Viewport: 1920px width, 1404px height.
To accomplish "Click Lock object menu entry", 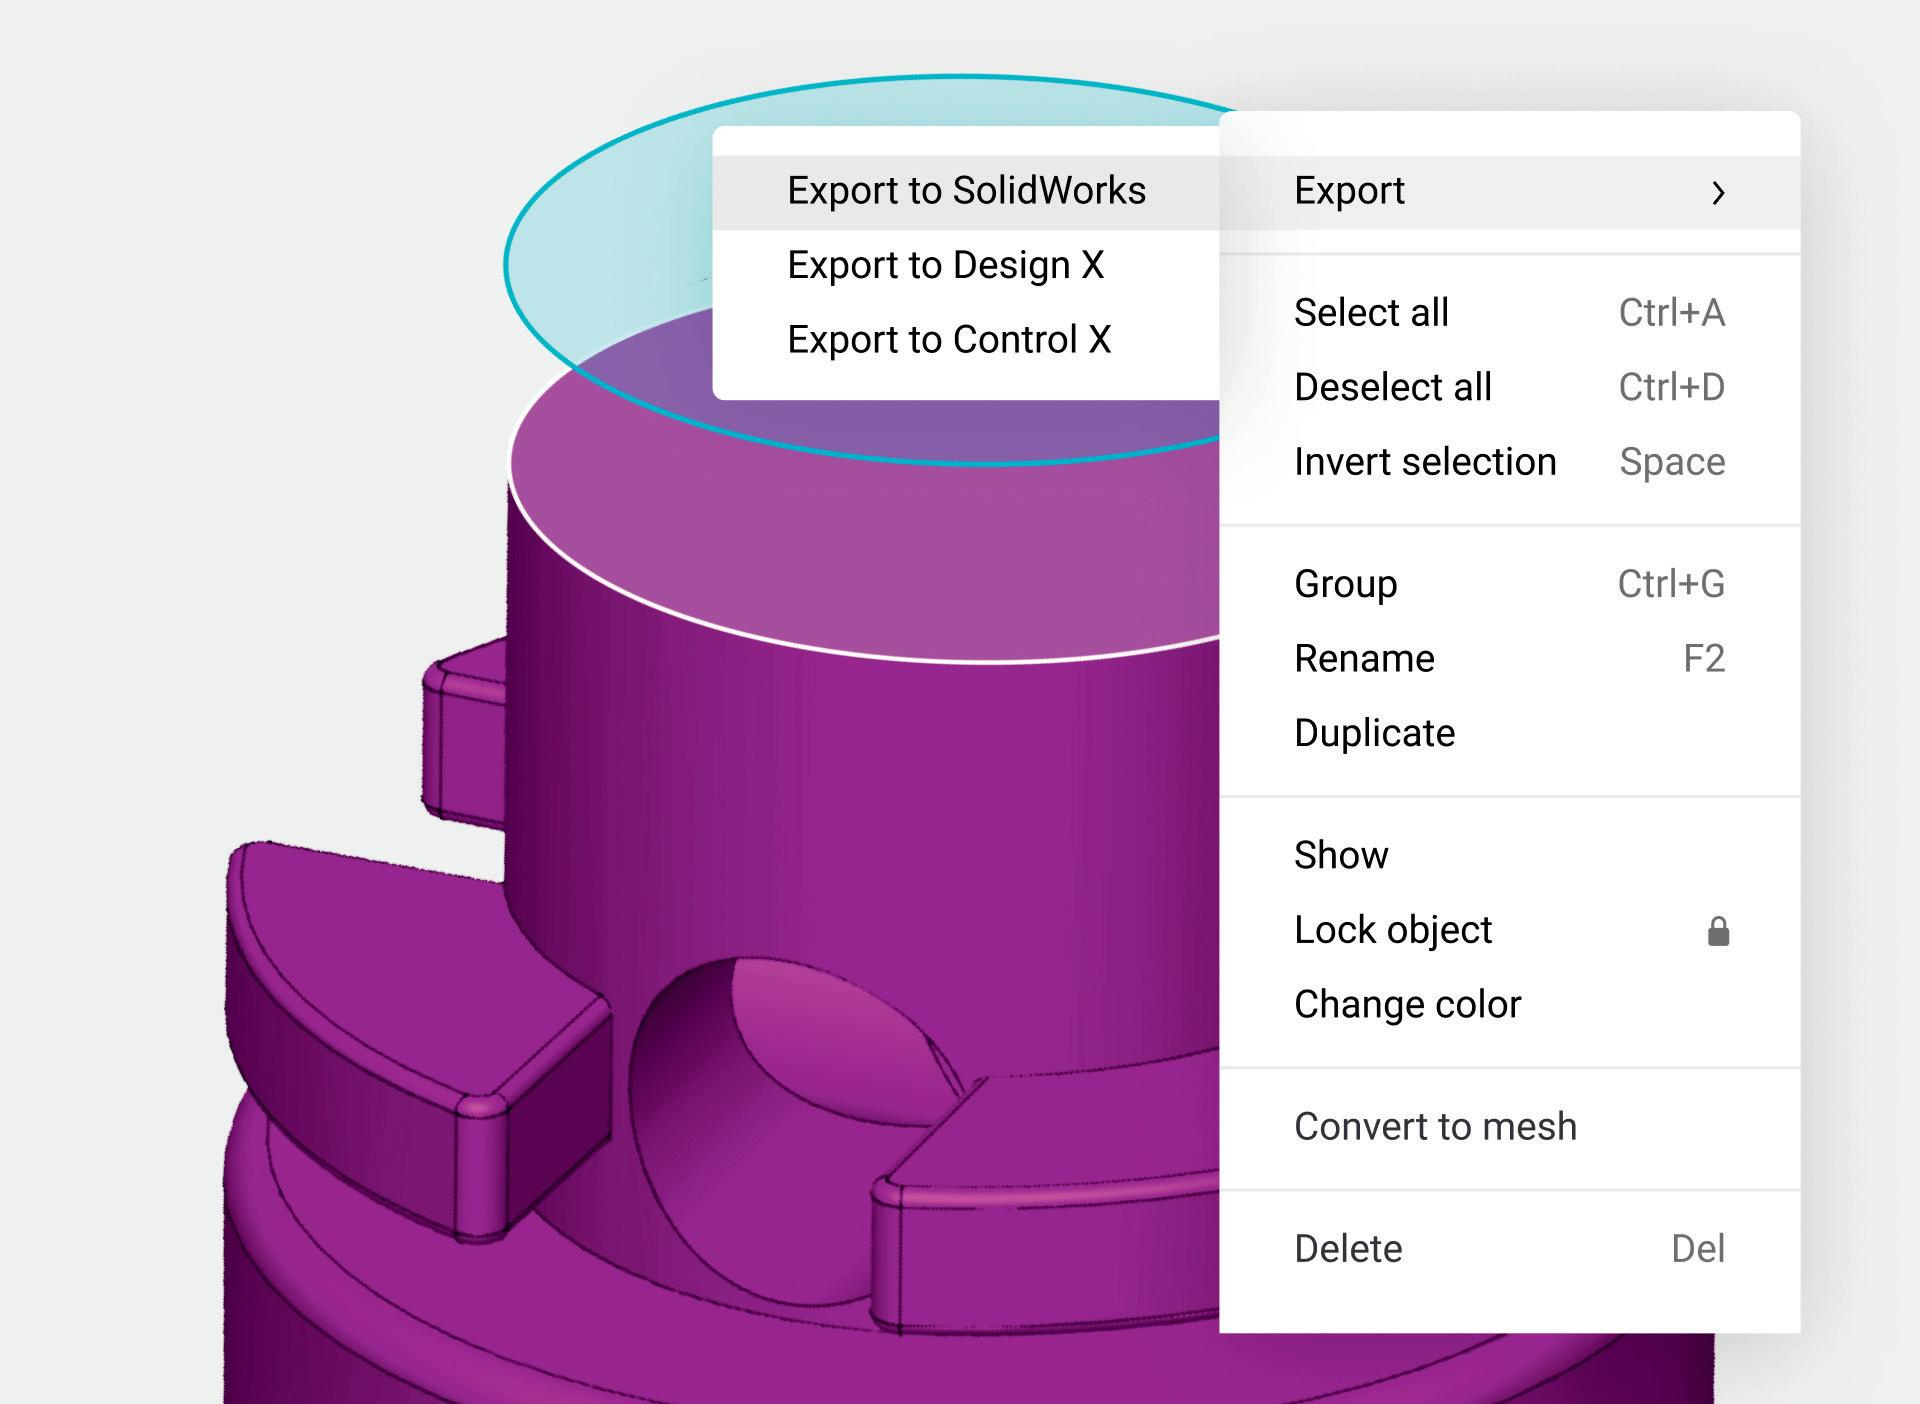I will tap(1392, 930).
